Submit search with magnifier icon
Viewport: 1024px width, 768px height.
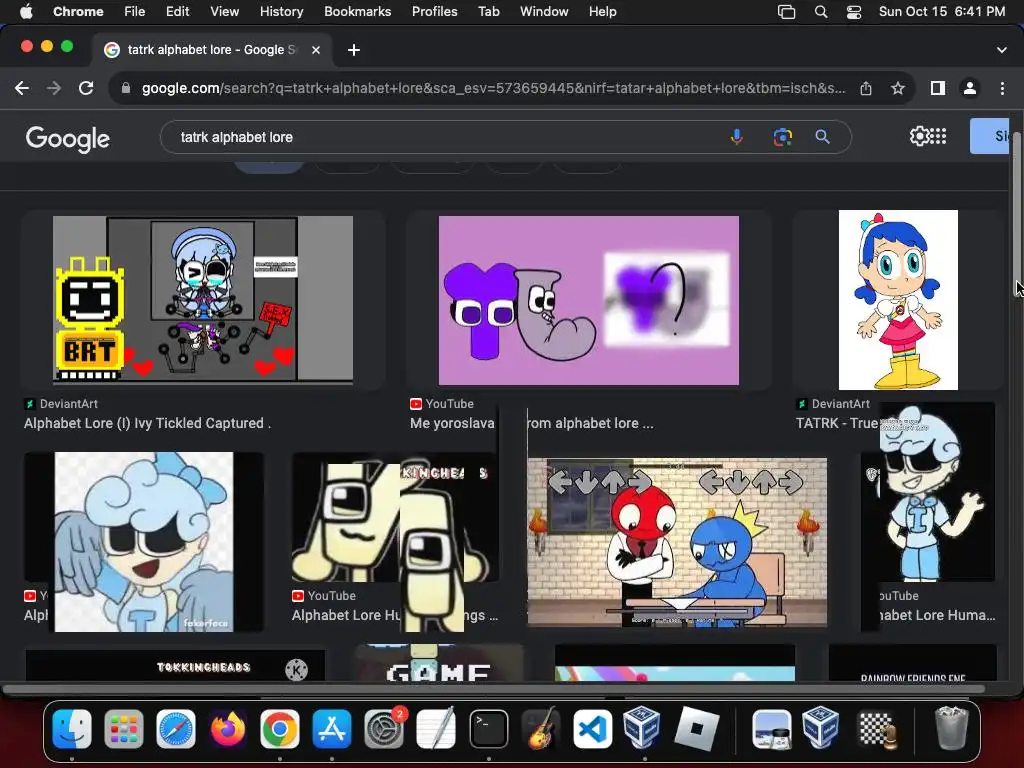(x=822, y=137)
